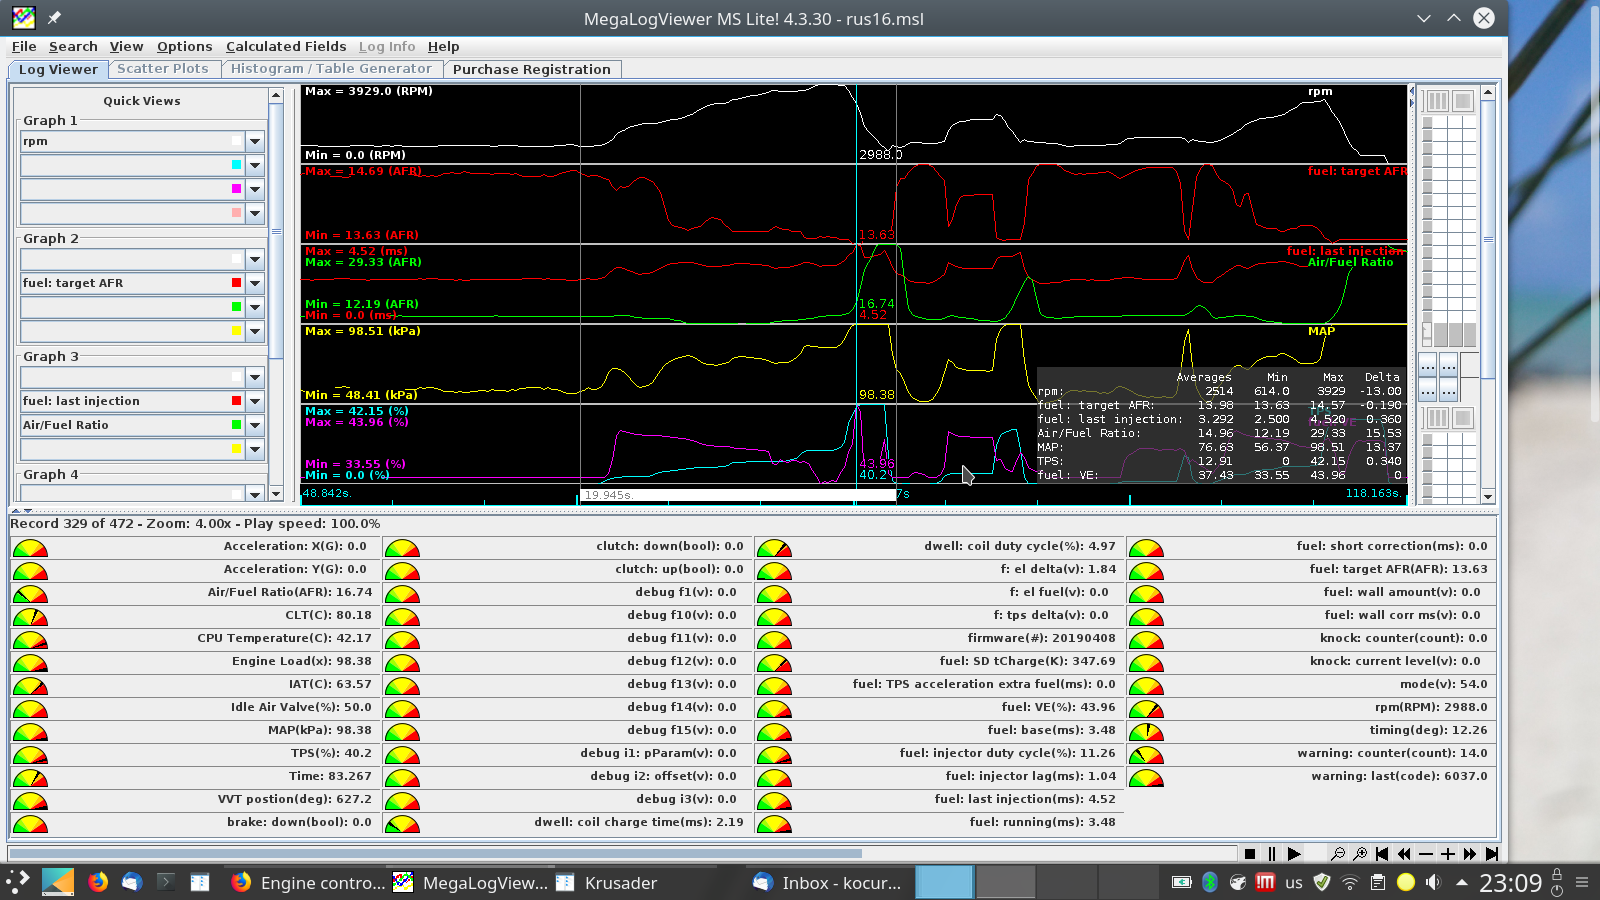Open the Help menu
The image size is (1600, 900).
[x=443, y=46]
